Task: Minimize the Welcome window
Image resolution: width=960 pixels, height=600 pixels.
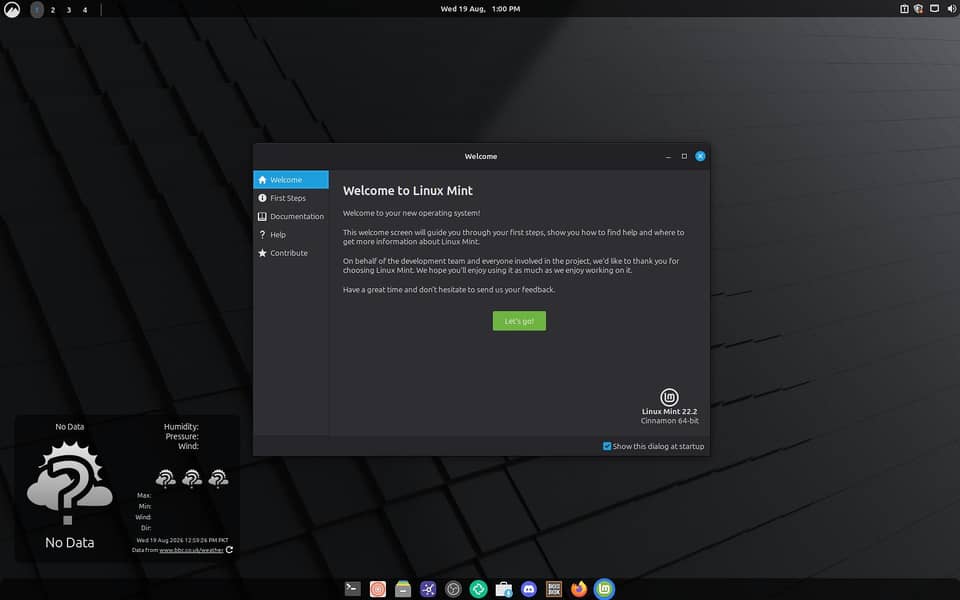Action: (668, 157)
